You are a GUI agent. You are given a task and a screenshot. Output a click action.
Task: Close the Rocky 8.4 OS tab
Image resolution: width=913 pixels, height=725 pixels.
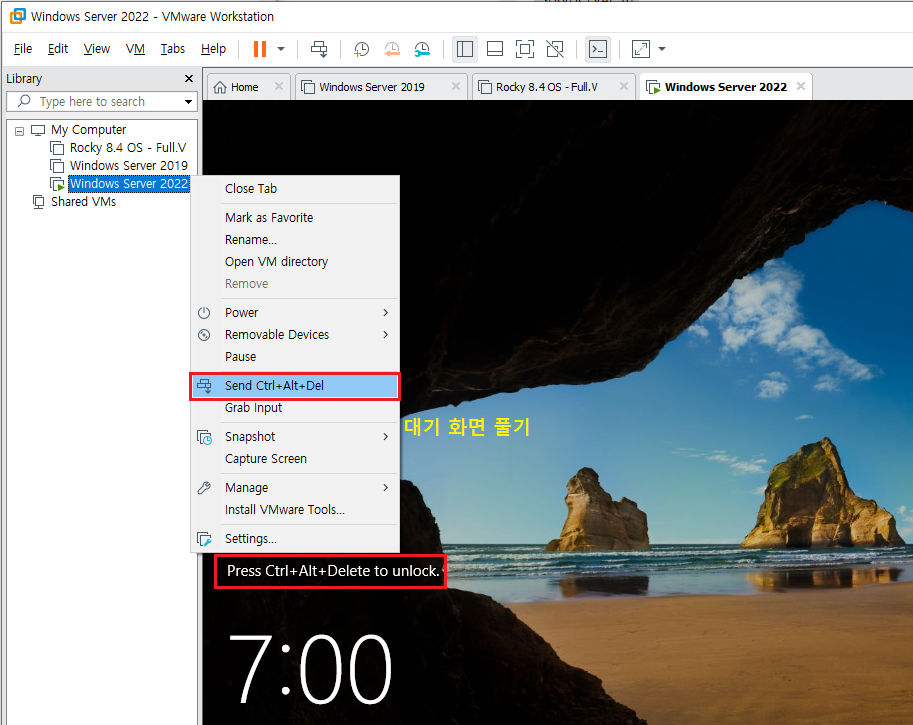point(624,86)
